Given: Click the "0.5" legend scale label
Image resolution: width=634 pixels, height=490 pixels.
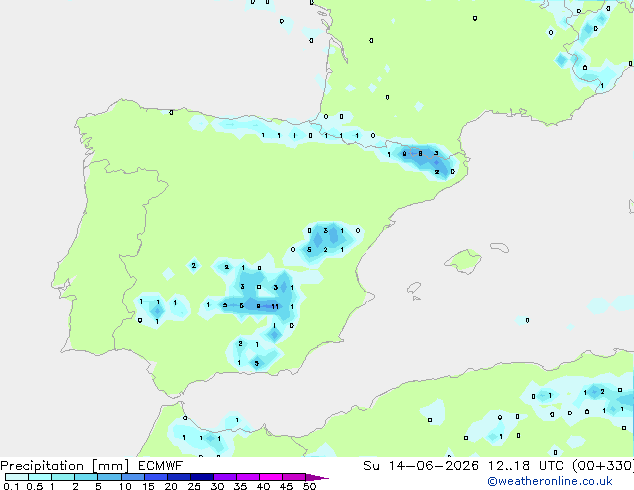Looking at the screenshot, I should pos(35,486).
